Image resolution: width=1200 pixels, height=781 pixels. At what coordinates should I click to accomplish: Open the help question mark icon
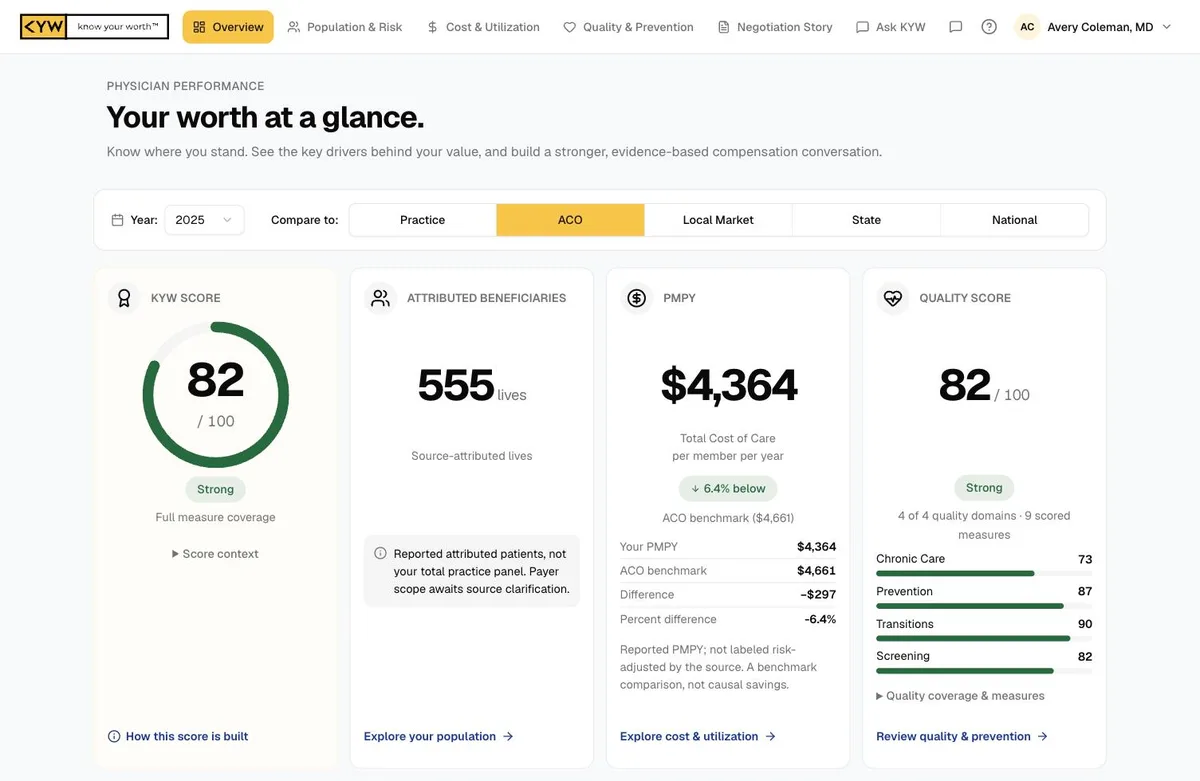tap(989, 27)
